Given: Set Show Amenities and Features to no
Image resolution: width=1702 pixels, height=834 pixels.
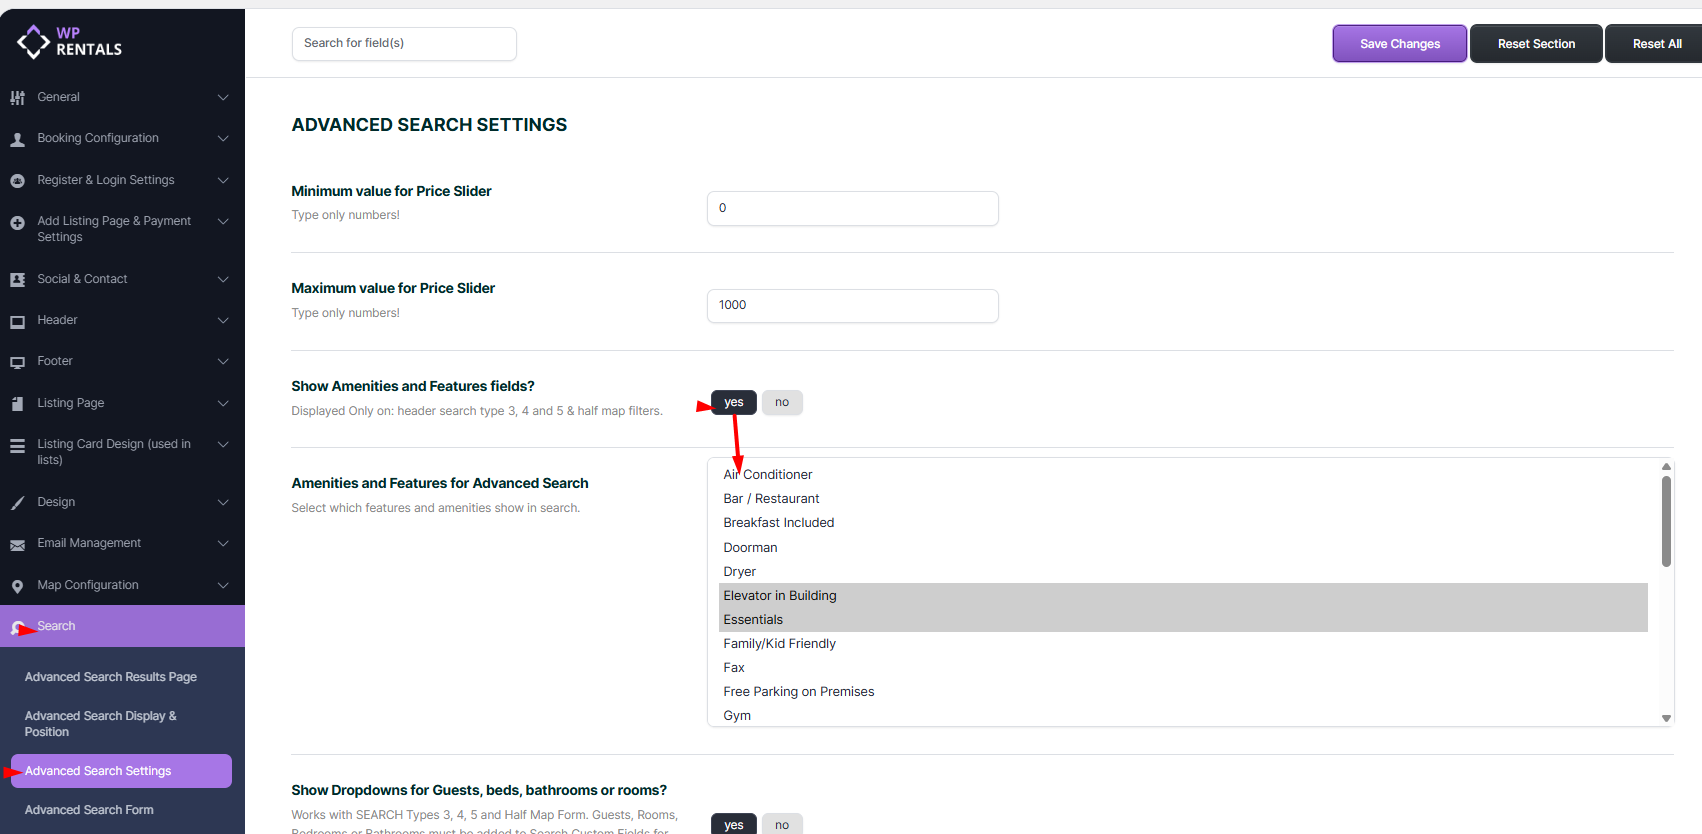Looking at the screenshot, I should (782, 402).
